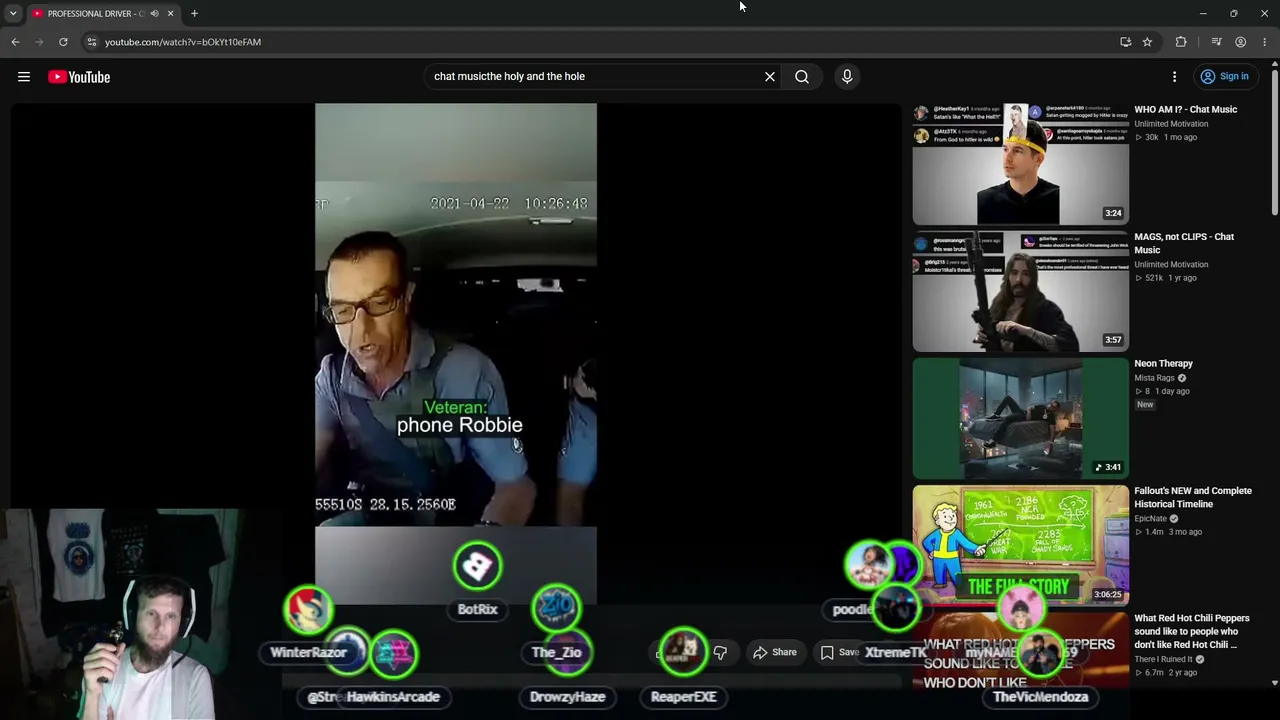
Task: Mute the PROFESSIONAL DRIVER tab audio
Action: (154, 13)
